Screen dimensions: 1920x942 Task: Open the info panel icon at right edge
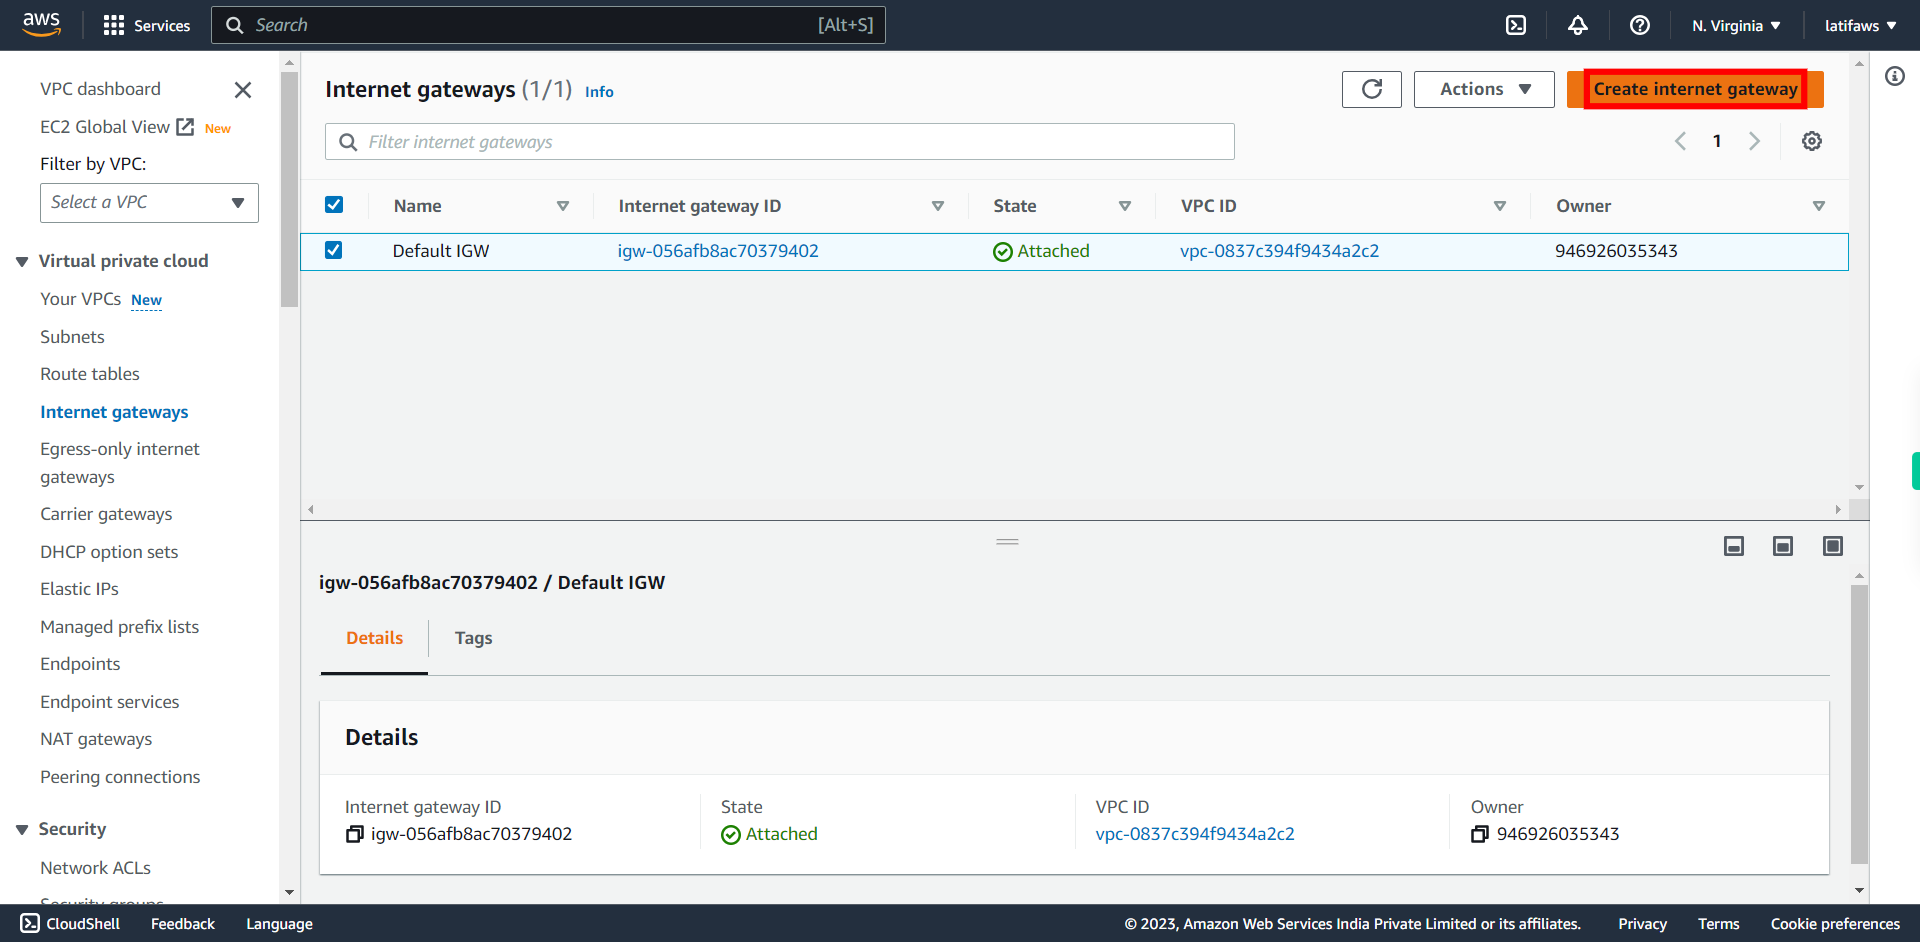coord(1895,76)
